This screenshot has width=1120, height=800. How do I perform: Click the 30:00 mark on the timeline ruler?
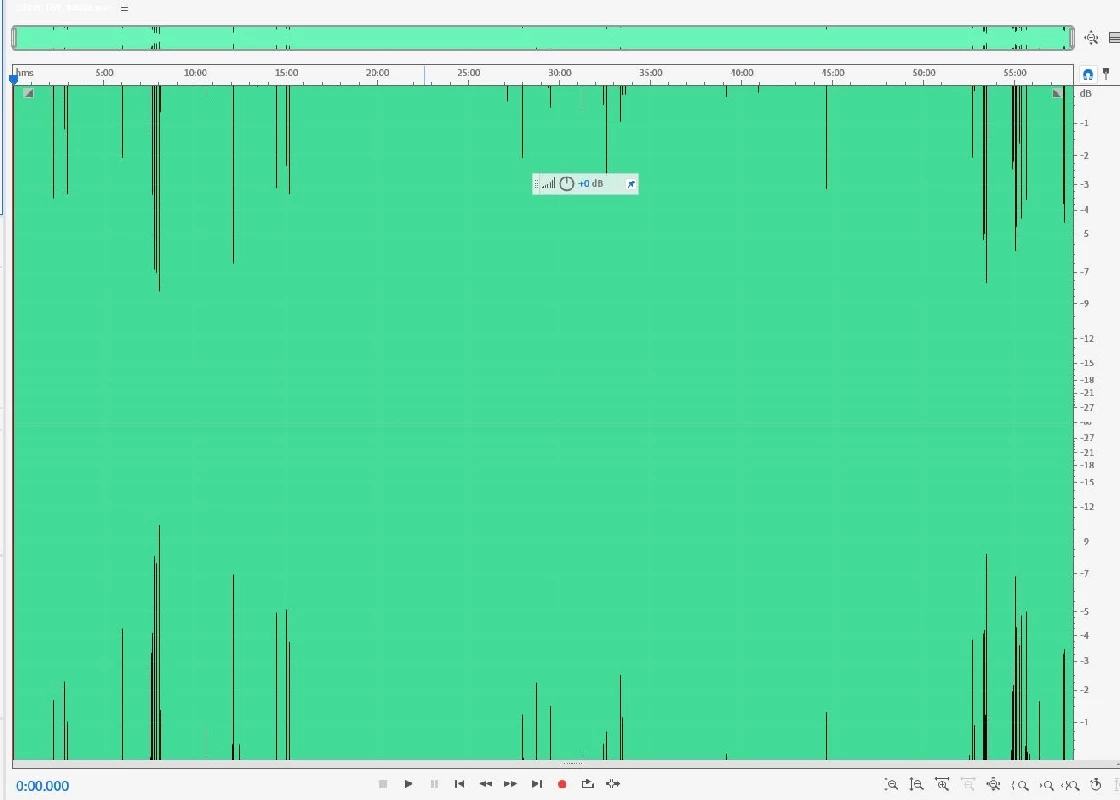coord(559,73)
